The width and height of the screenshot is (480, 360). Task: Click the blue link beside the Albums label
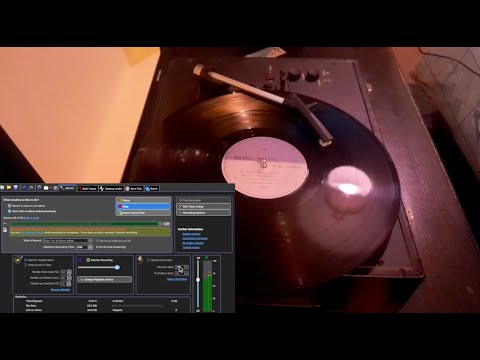click(31, 218)
